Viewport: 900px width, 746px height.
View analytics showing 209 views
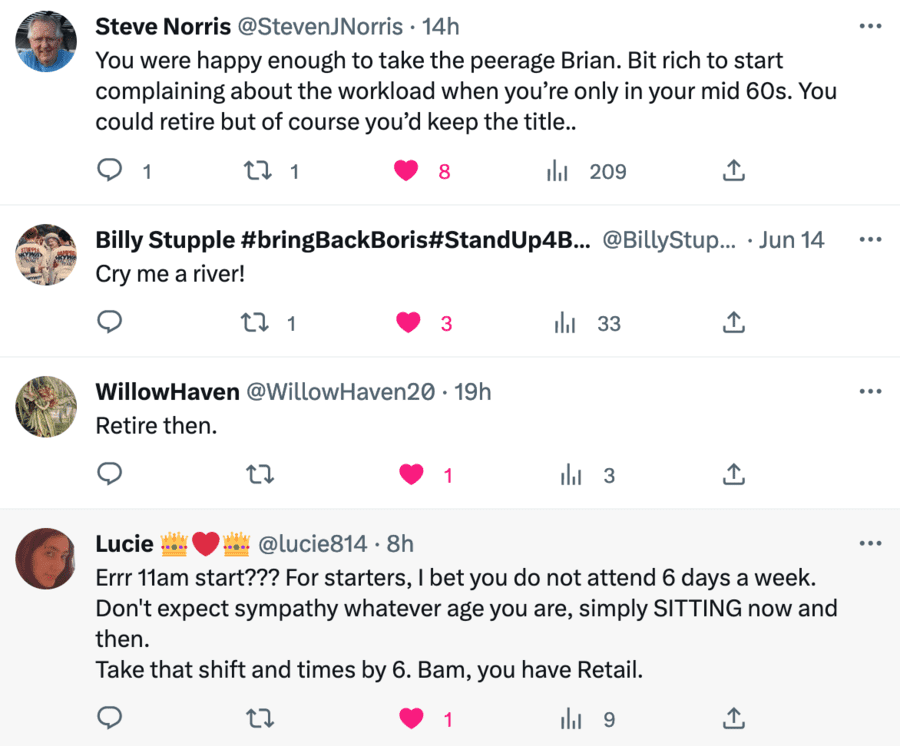pyautogui.click(x=558, y=171)
